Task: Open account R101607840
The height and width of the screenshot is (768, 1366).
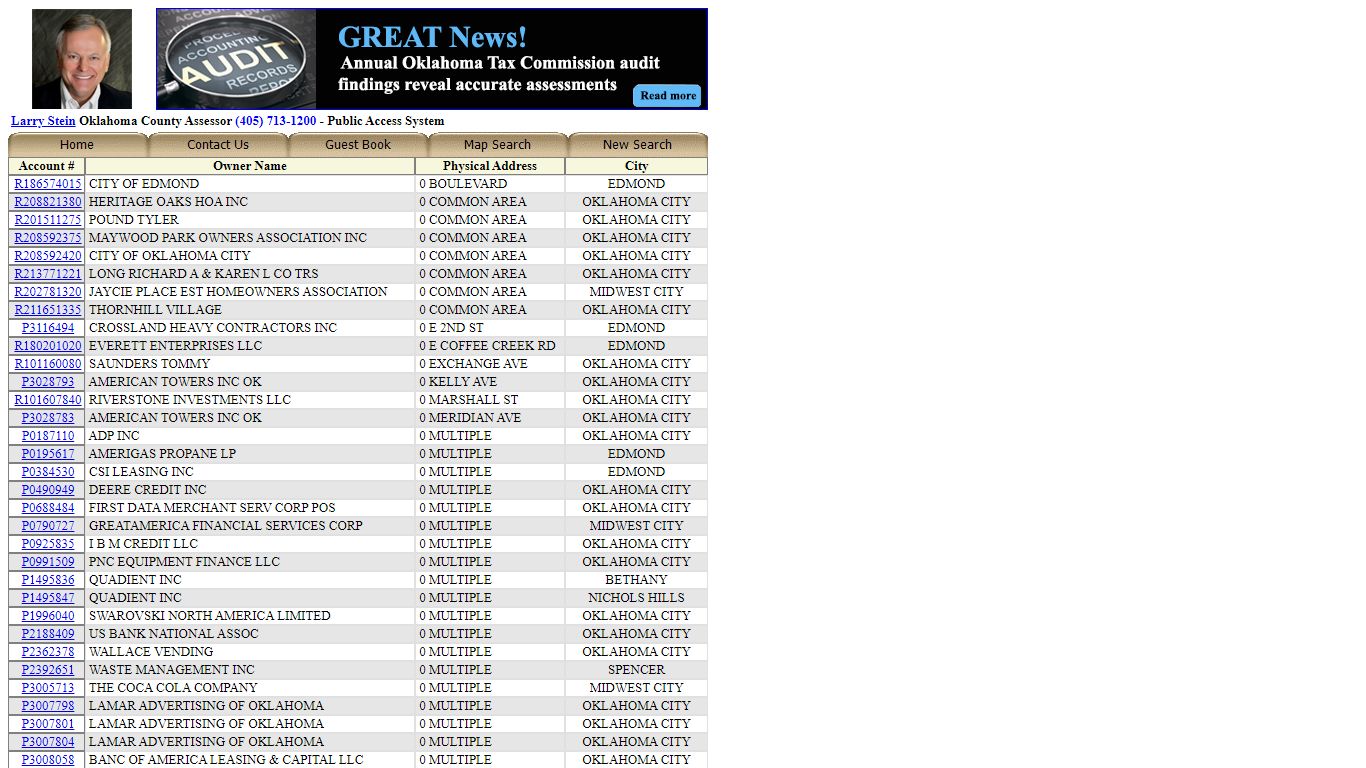Action: coord(48,400)
